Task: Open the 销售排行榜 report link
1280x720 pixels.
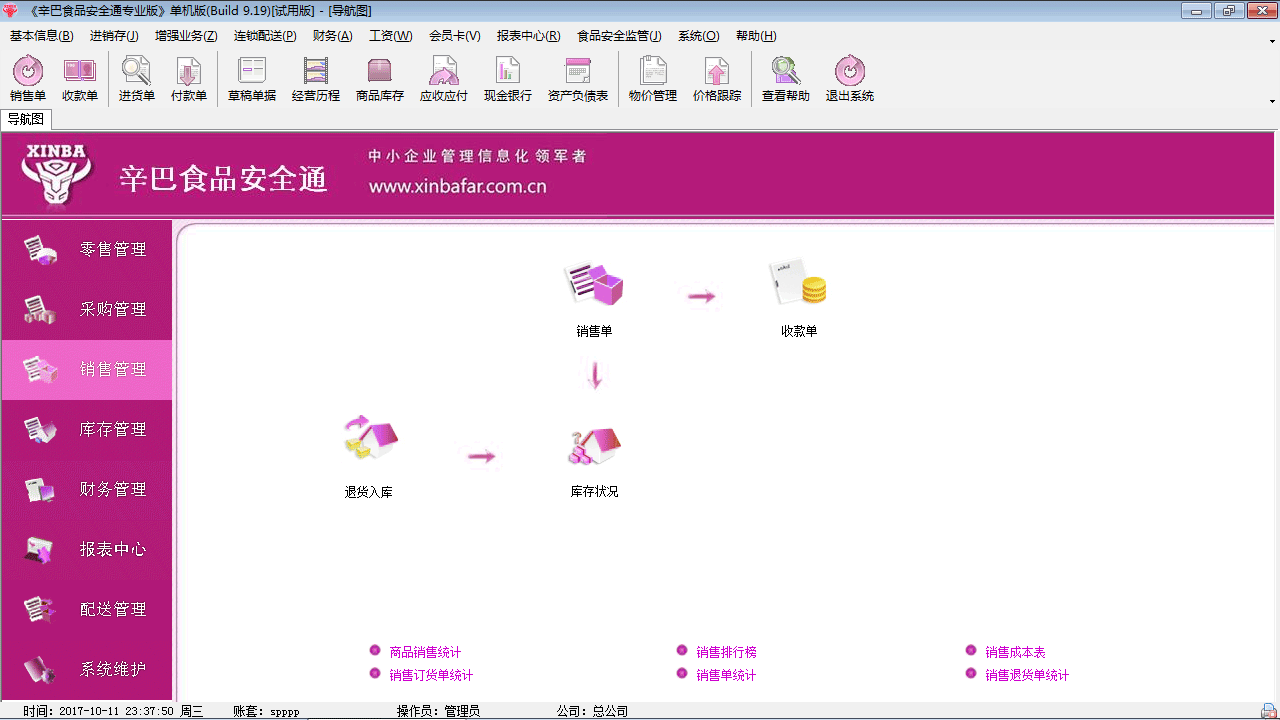Action: click(726, 652)
